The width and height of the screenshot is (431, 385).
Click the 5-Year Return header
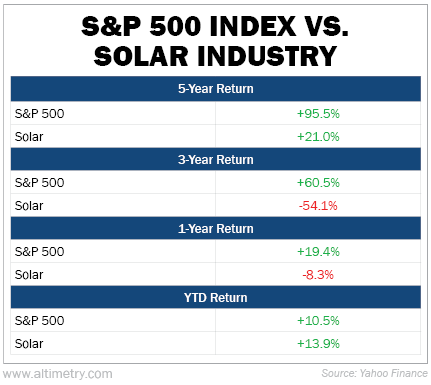click(x=216, y=89)
